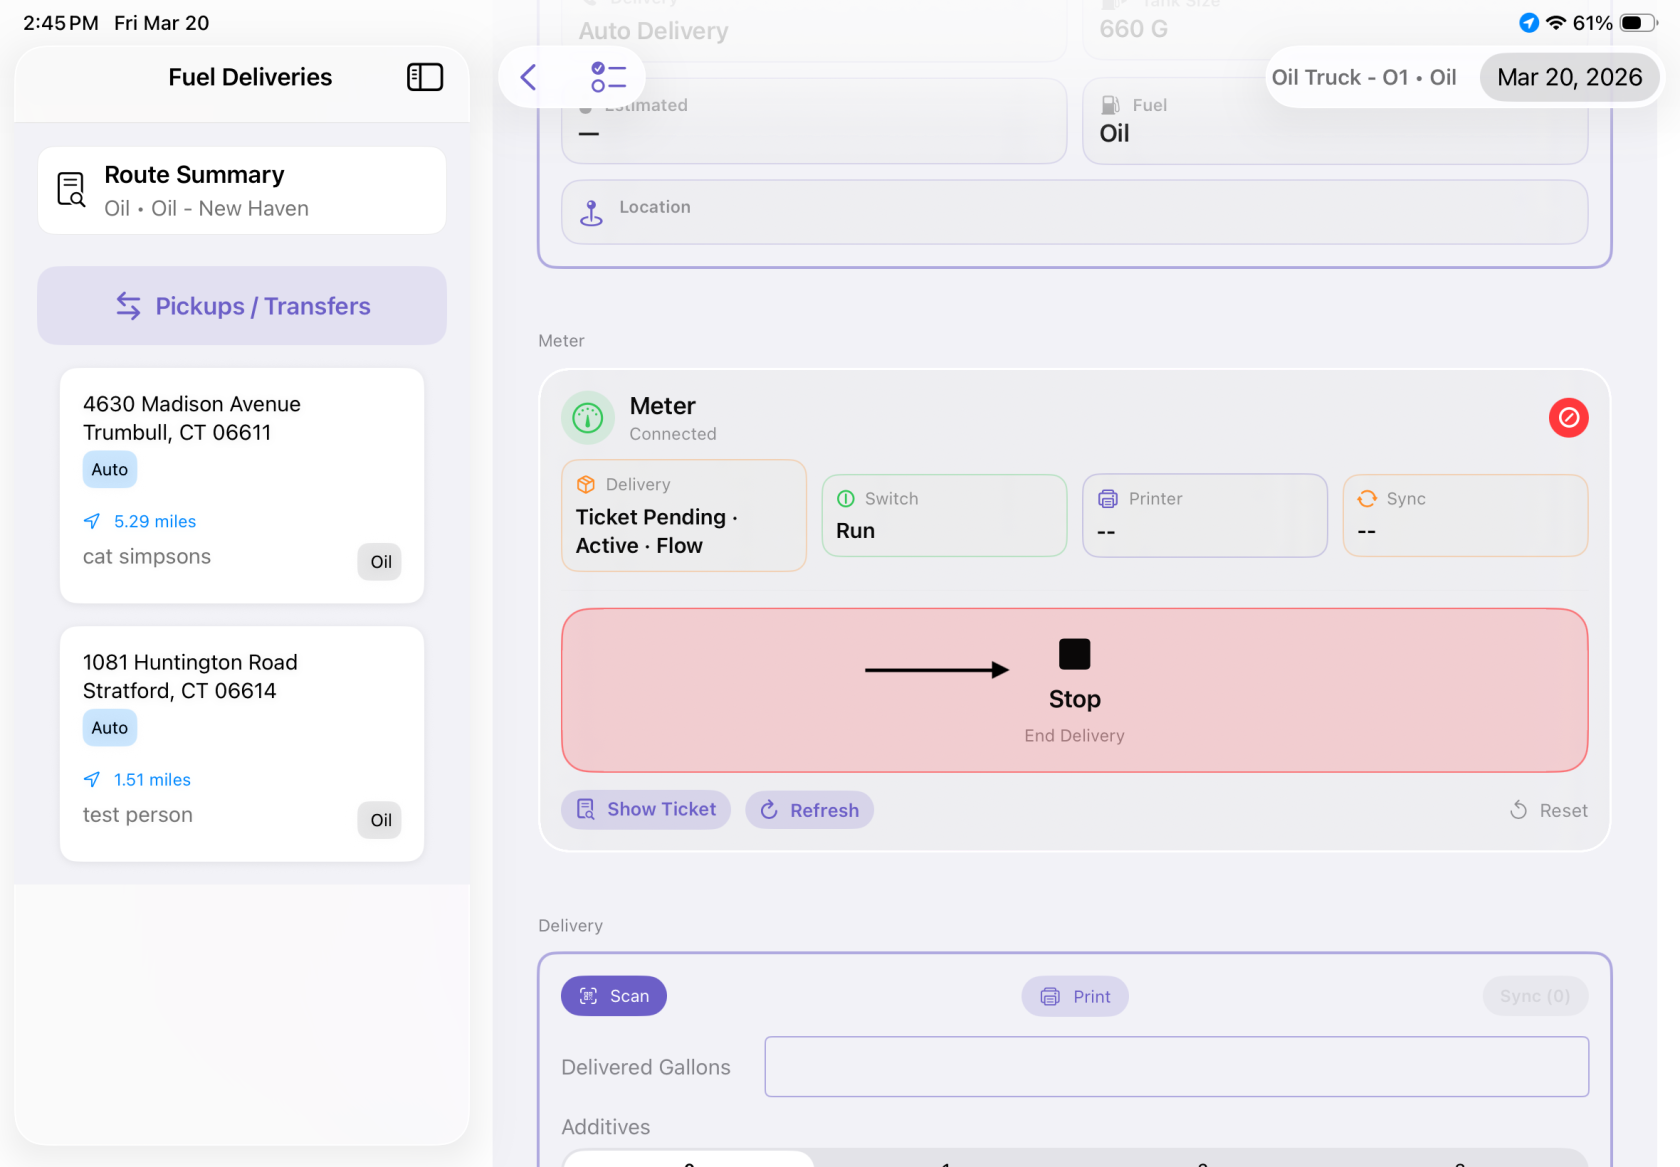Tap the green Meter gauge icon
This screenshot has width=1680, height=1167.
coord(588,418)
